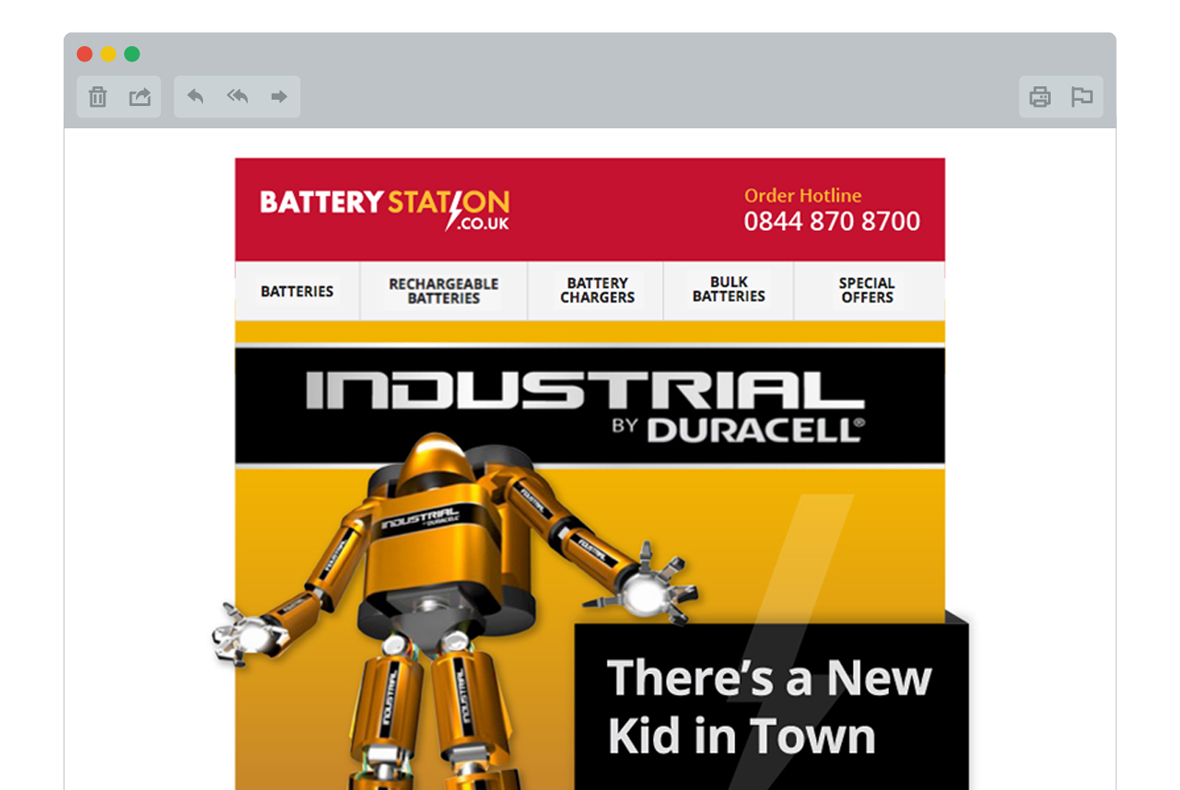Open the Battery Station .co.uk logo
The height and width of the screenshot is (790, 1180).
coord(385,209)
